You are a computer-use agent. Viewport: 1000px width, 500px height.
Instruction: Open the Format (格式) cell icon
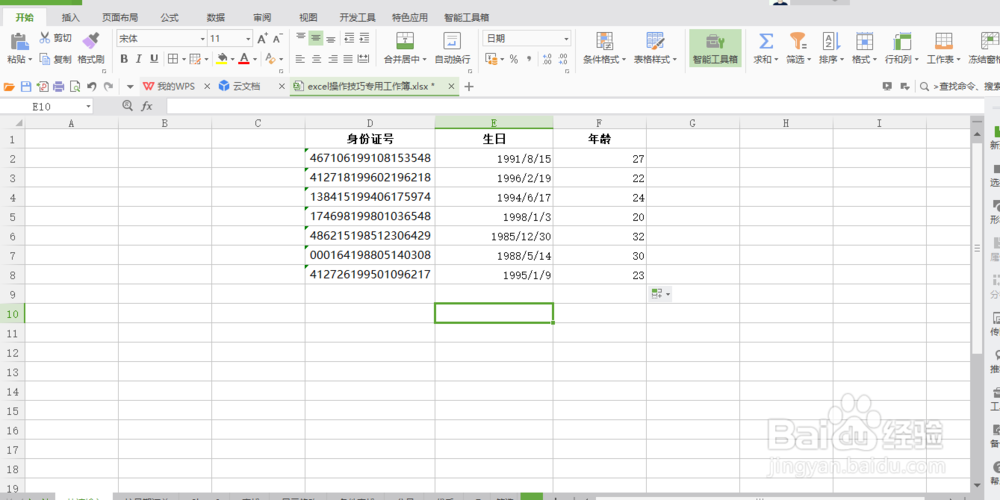click(864, 41)
